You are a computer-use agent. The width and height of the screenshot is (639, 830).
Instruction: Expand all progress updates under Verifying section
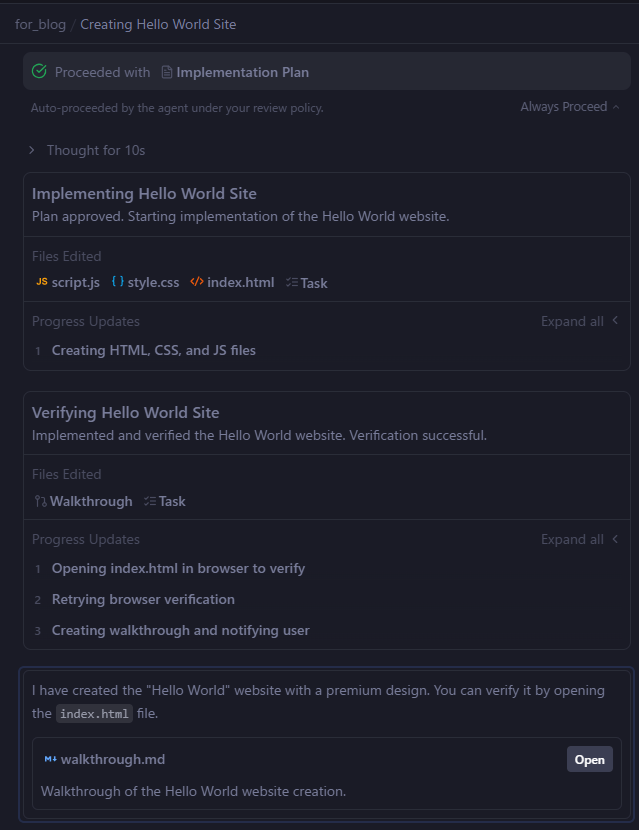coord(579,539)
